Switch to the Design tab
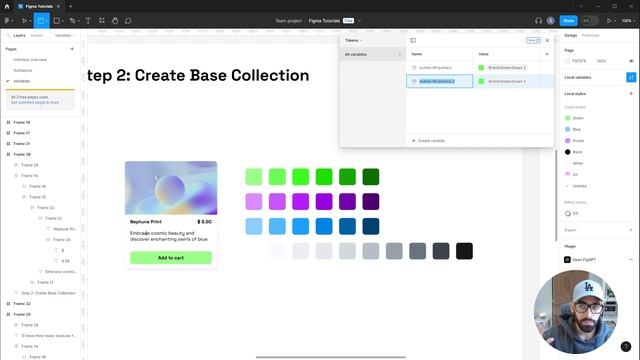Image resolution: width=640 pixels, height=360 pixels. tap(571, 36)
